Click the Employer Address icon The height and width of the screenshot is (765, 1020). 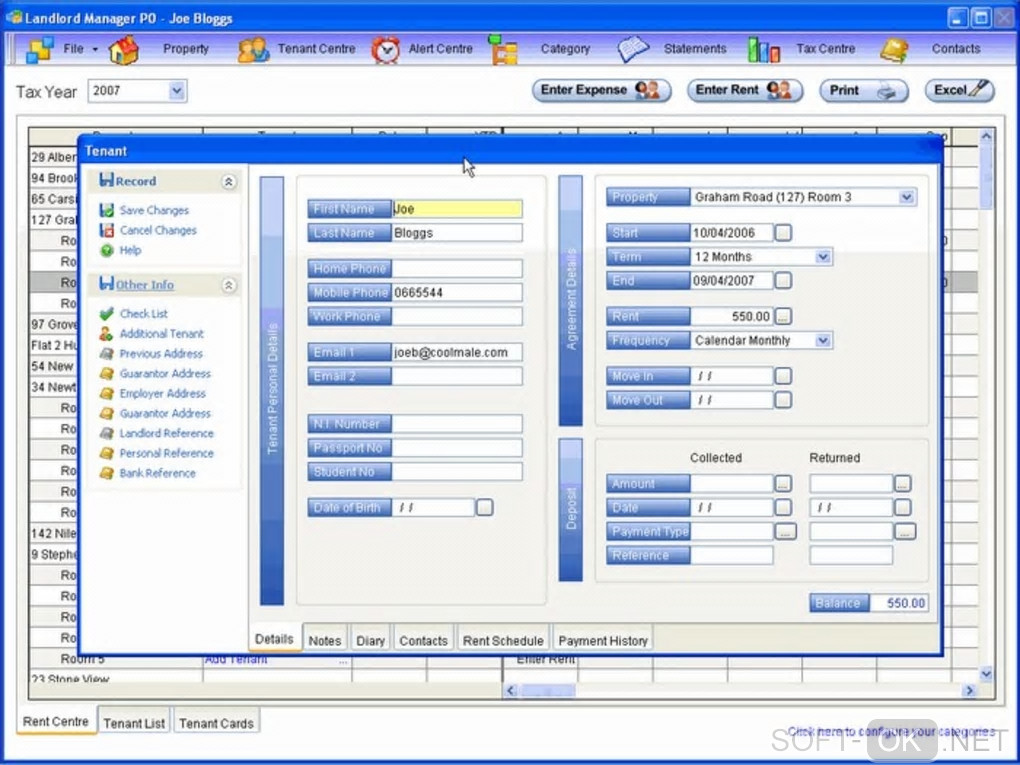[107, 394]
